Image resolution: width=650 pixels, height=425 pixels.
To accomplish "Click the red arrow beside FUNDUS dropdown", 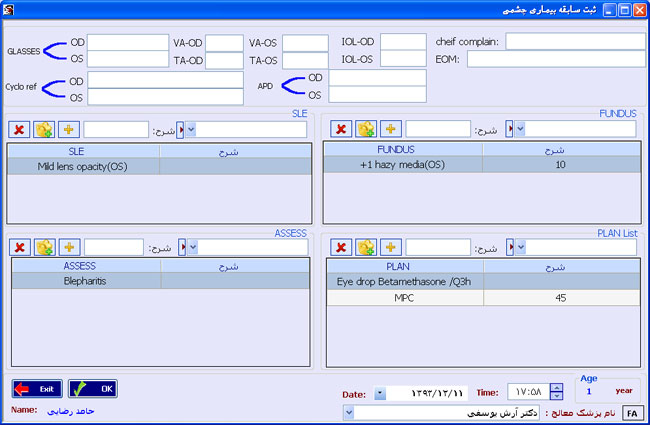I will [509, 129].
